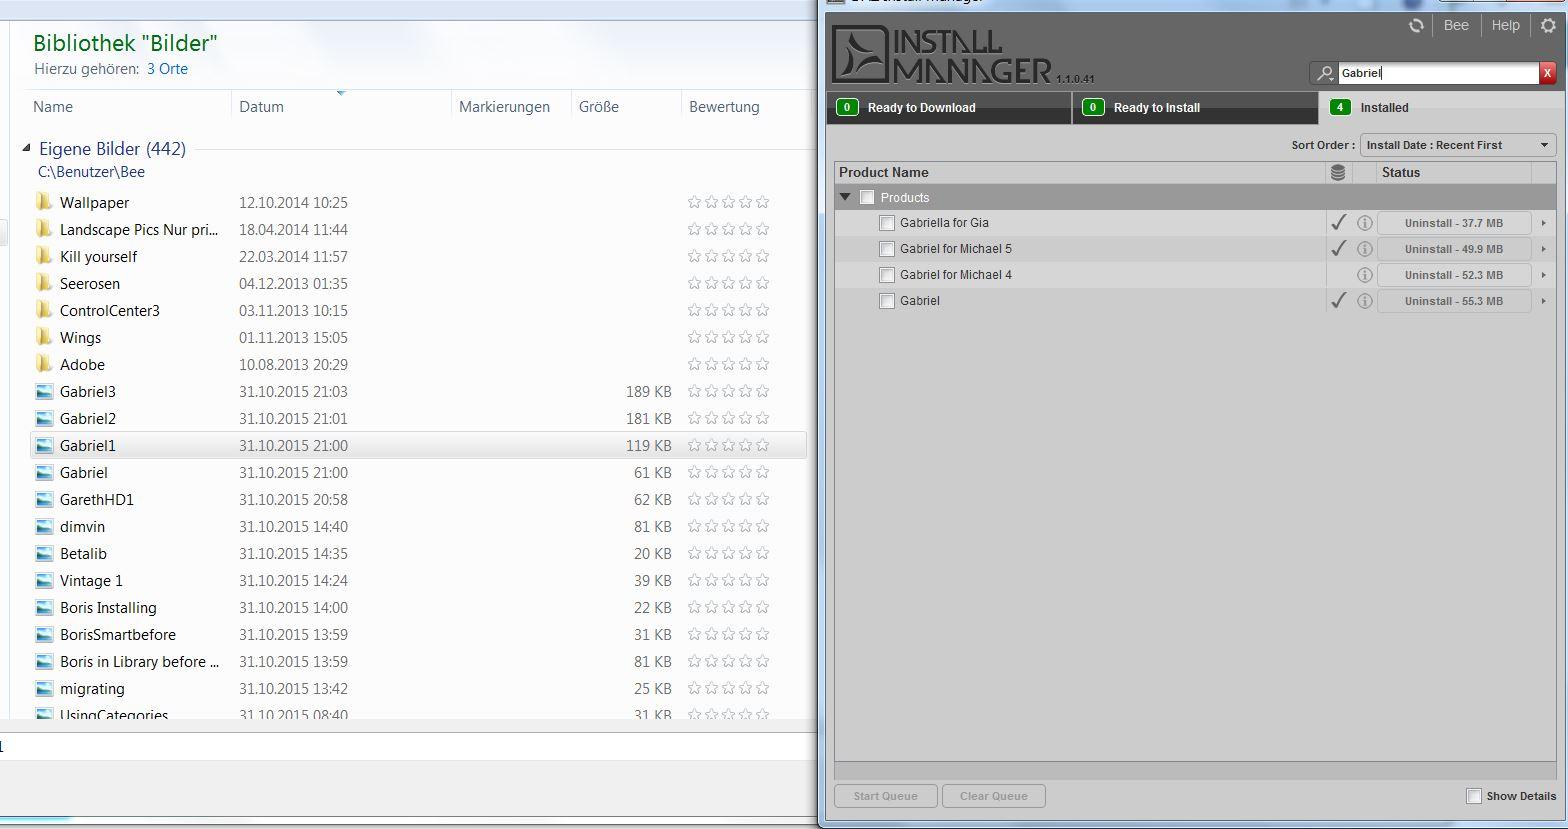Sort Explorer files by the Datum column
This screenshot has height=829, width=1568.
[341, 107]
